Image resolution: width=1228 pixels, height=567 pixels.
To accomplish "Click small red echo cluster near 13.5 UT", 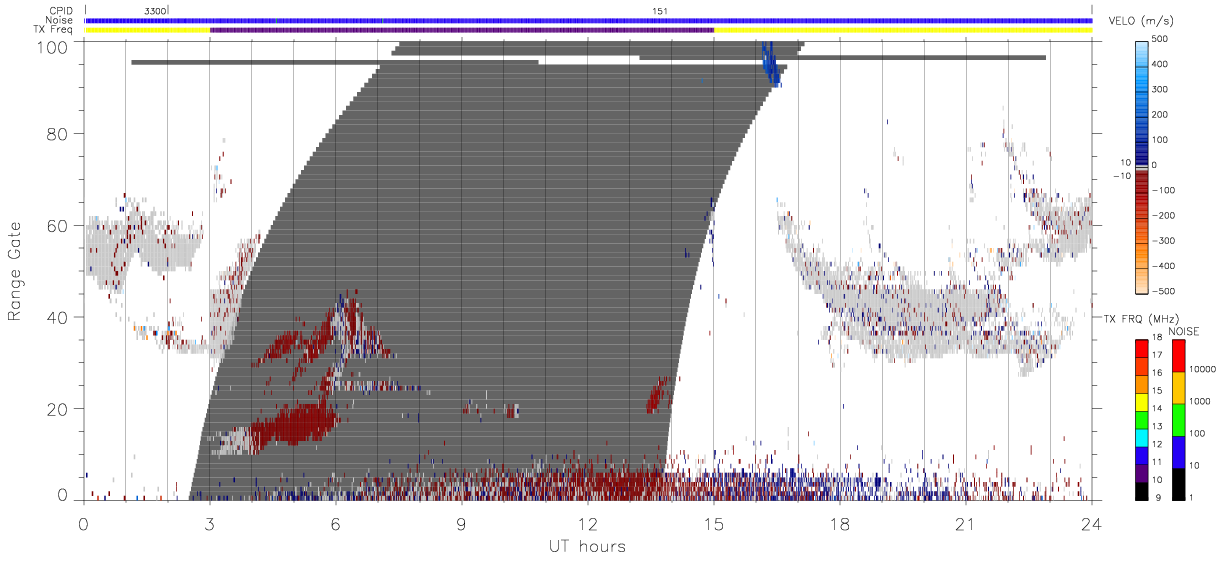I will coord(659,394).
